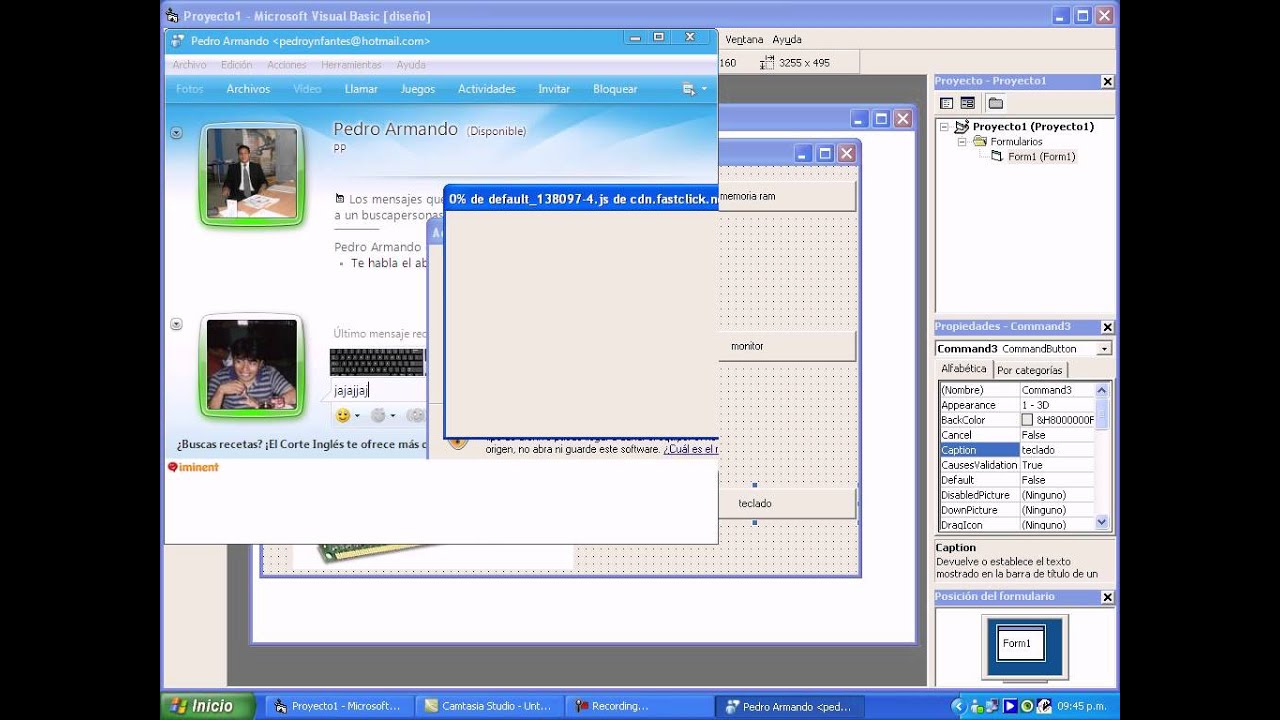
Task: Select the Caption property row
Action: (x=1017, y=450)
